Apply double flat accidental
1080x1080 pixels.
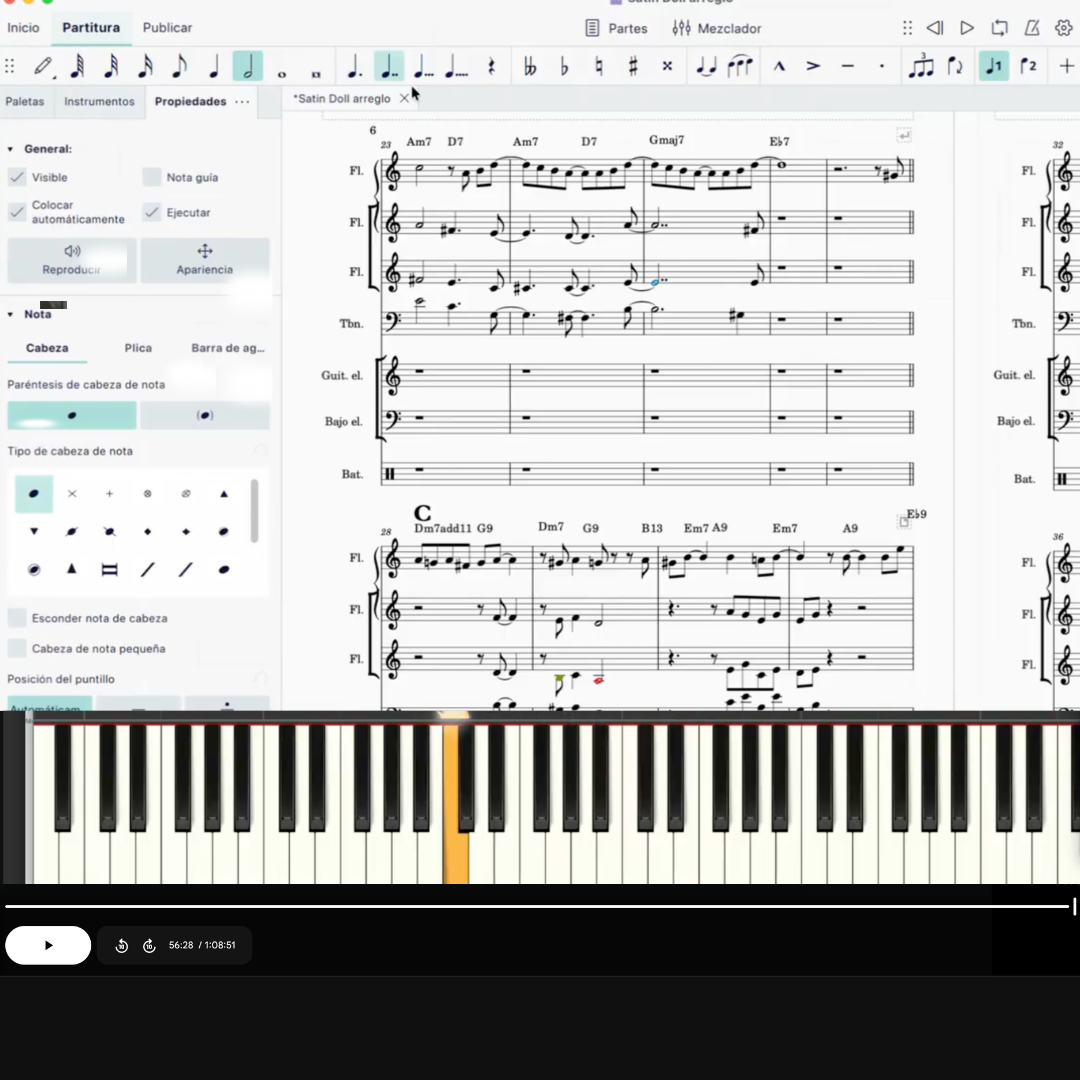point(530,66)
